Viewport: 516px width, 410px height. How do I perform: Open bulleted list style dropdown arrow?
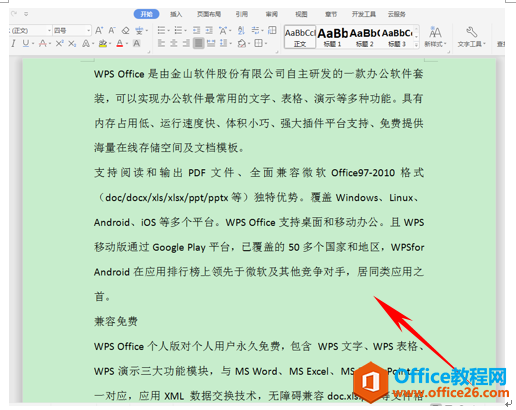(x=169, y=31)
